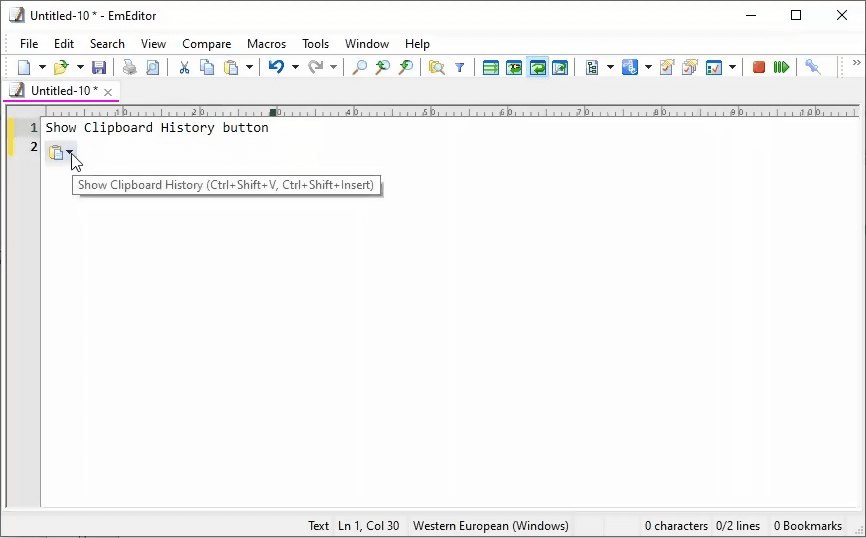Click the Copy icon in toolbar
866x538 pixels.
pos(207,67)
